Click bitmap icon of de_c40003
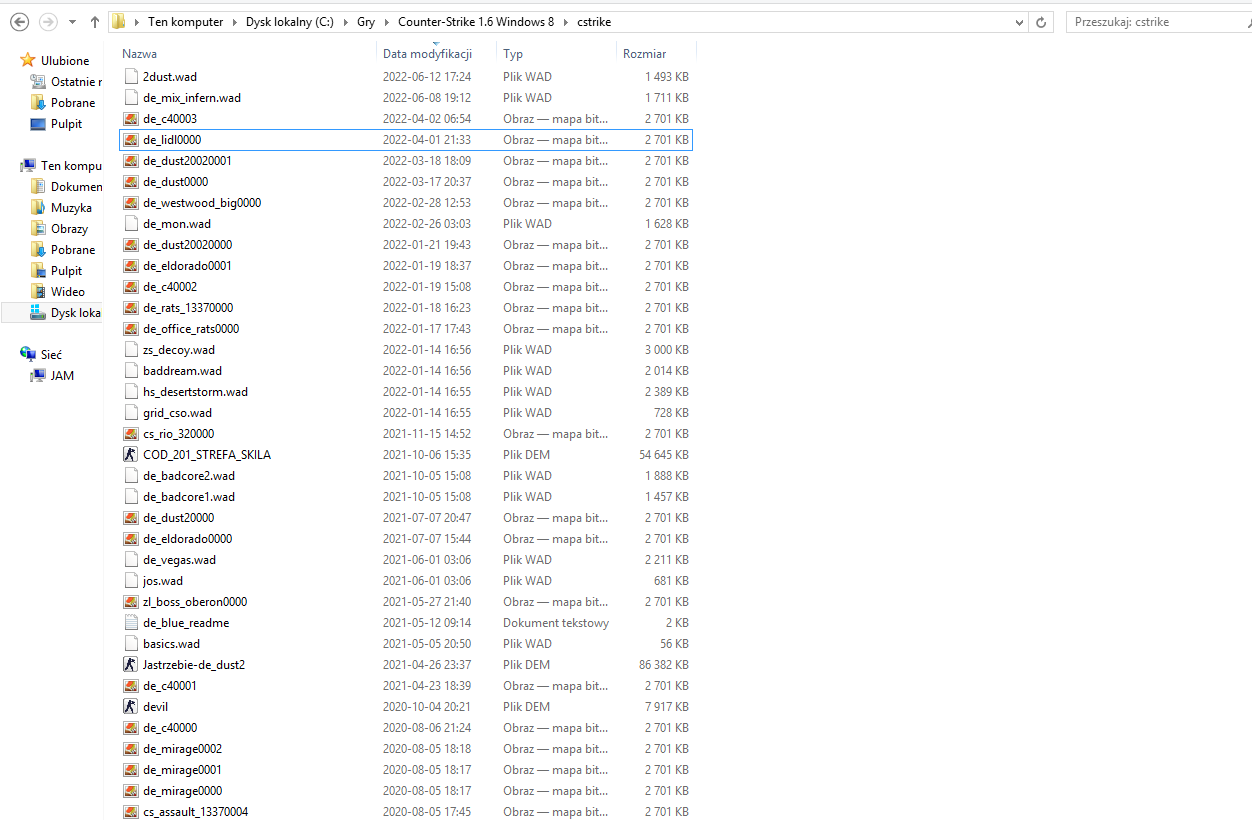Screen dimensions: 1252x820 [130, 119]
